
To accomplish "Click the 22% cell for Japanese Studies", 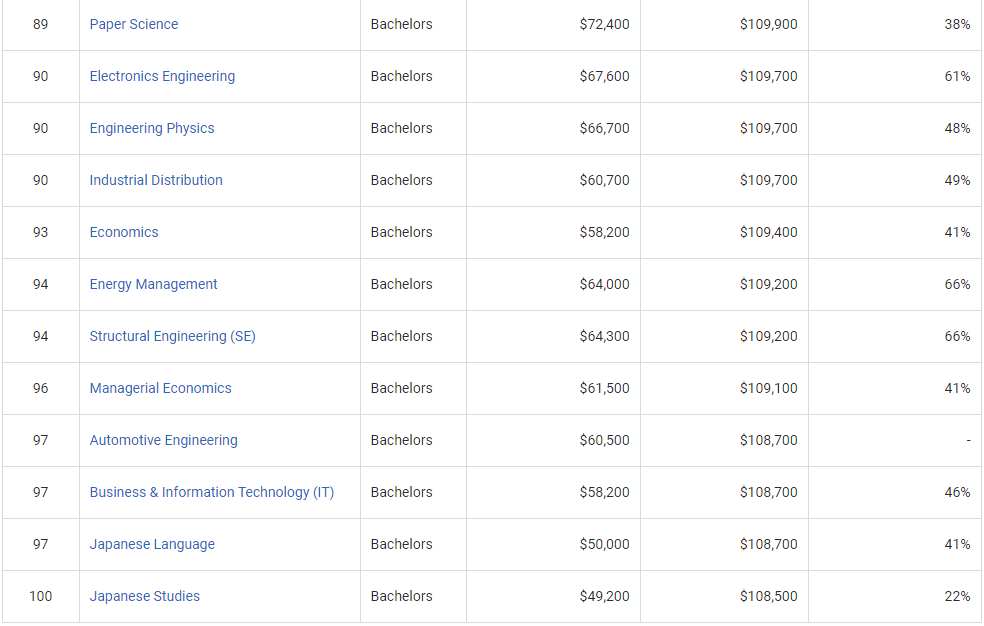I will click(957, 596).
